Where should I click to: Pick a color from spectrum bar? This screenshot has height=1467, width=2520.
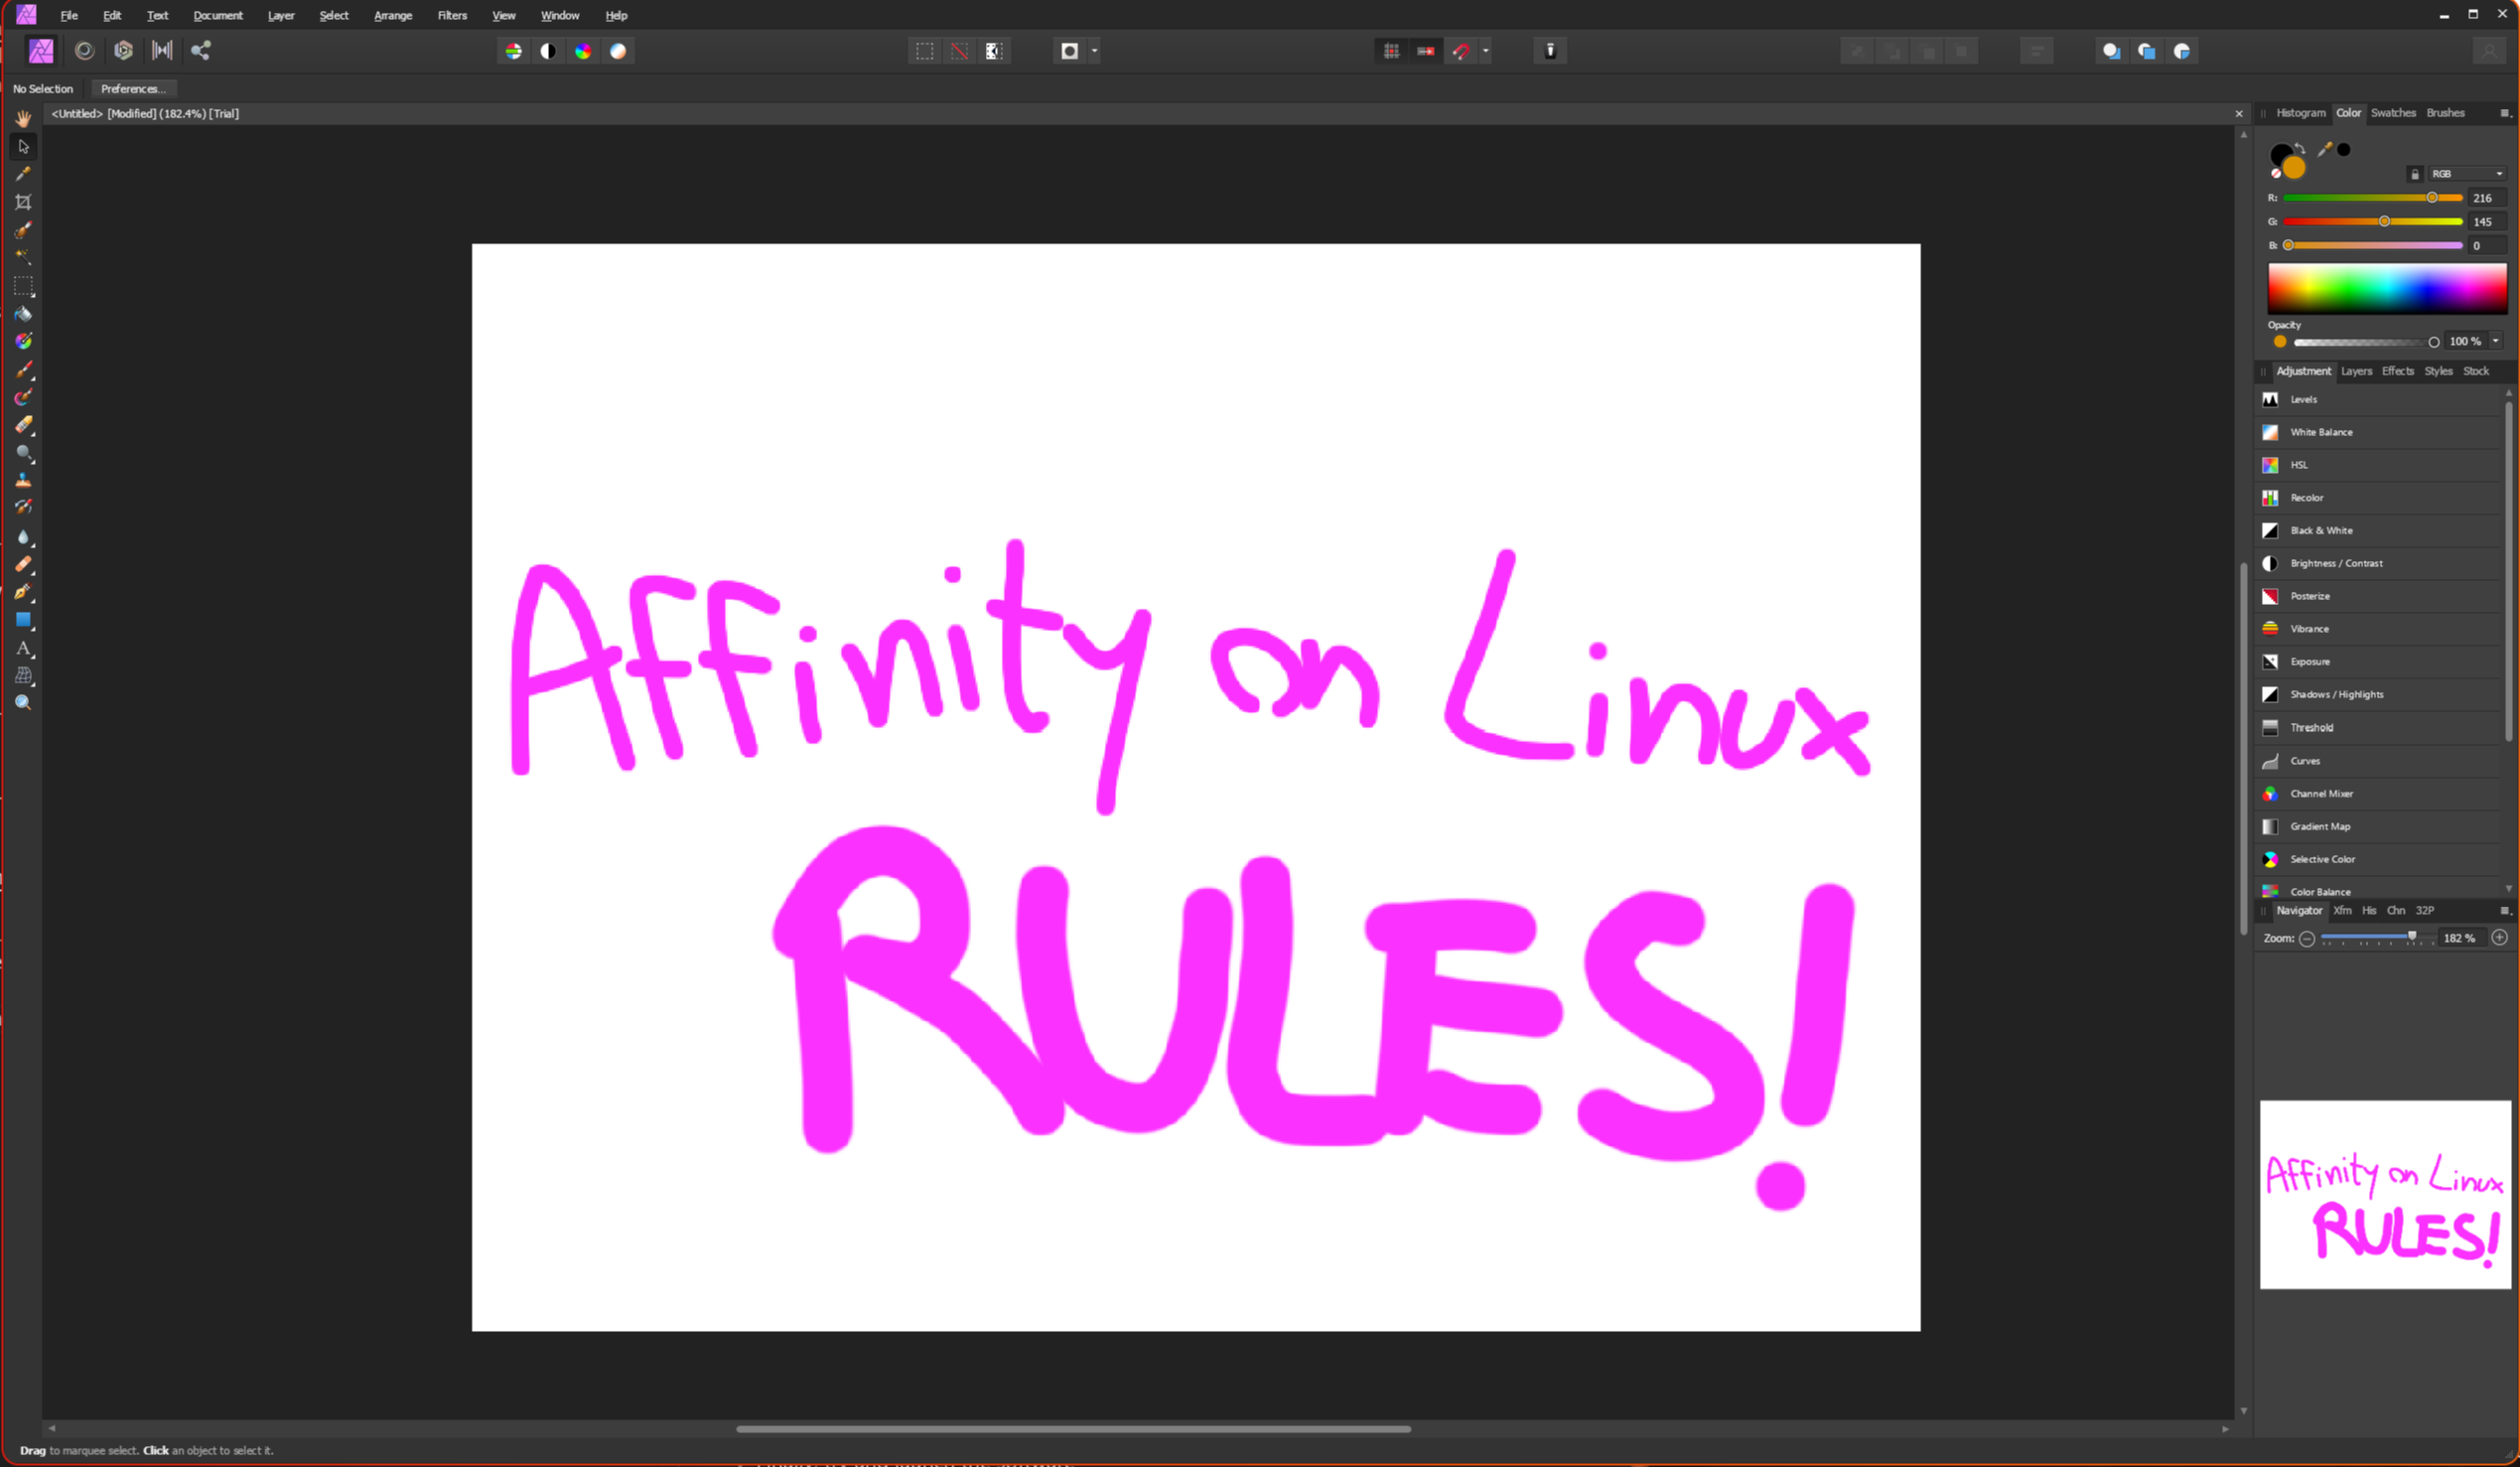[x=2386, y=289]
